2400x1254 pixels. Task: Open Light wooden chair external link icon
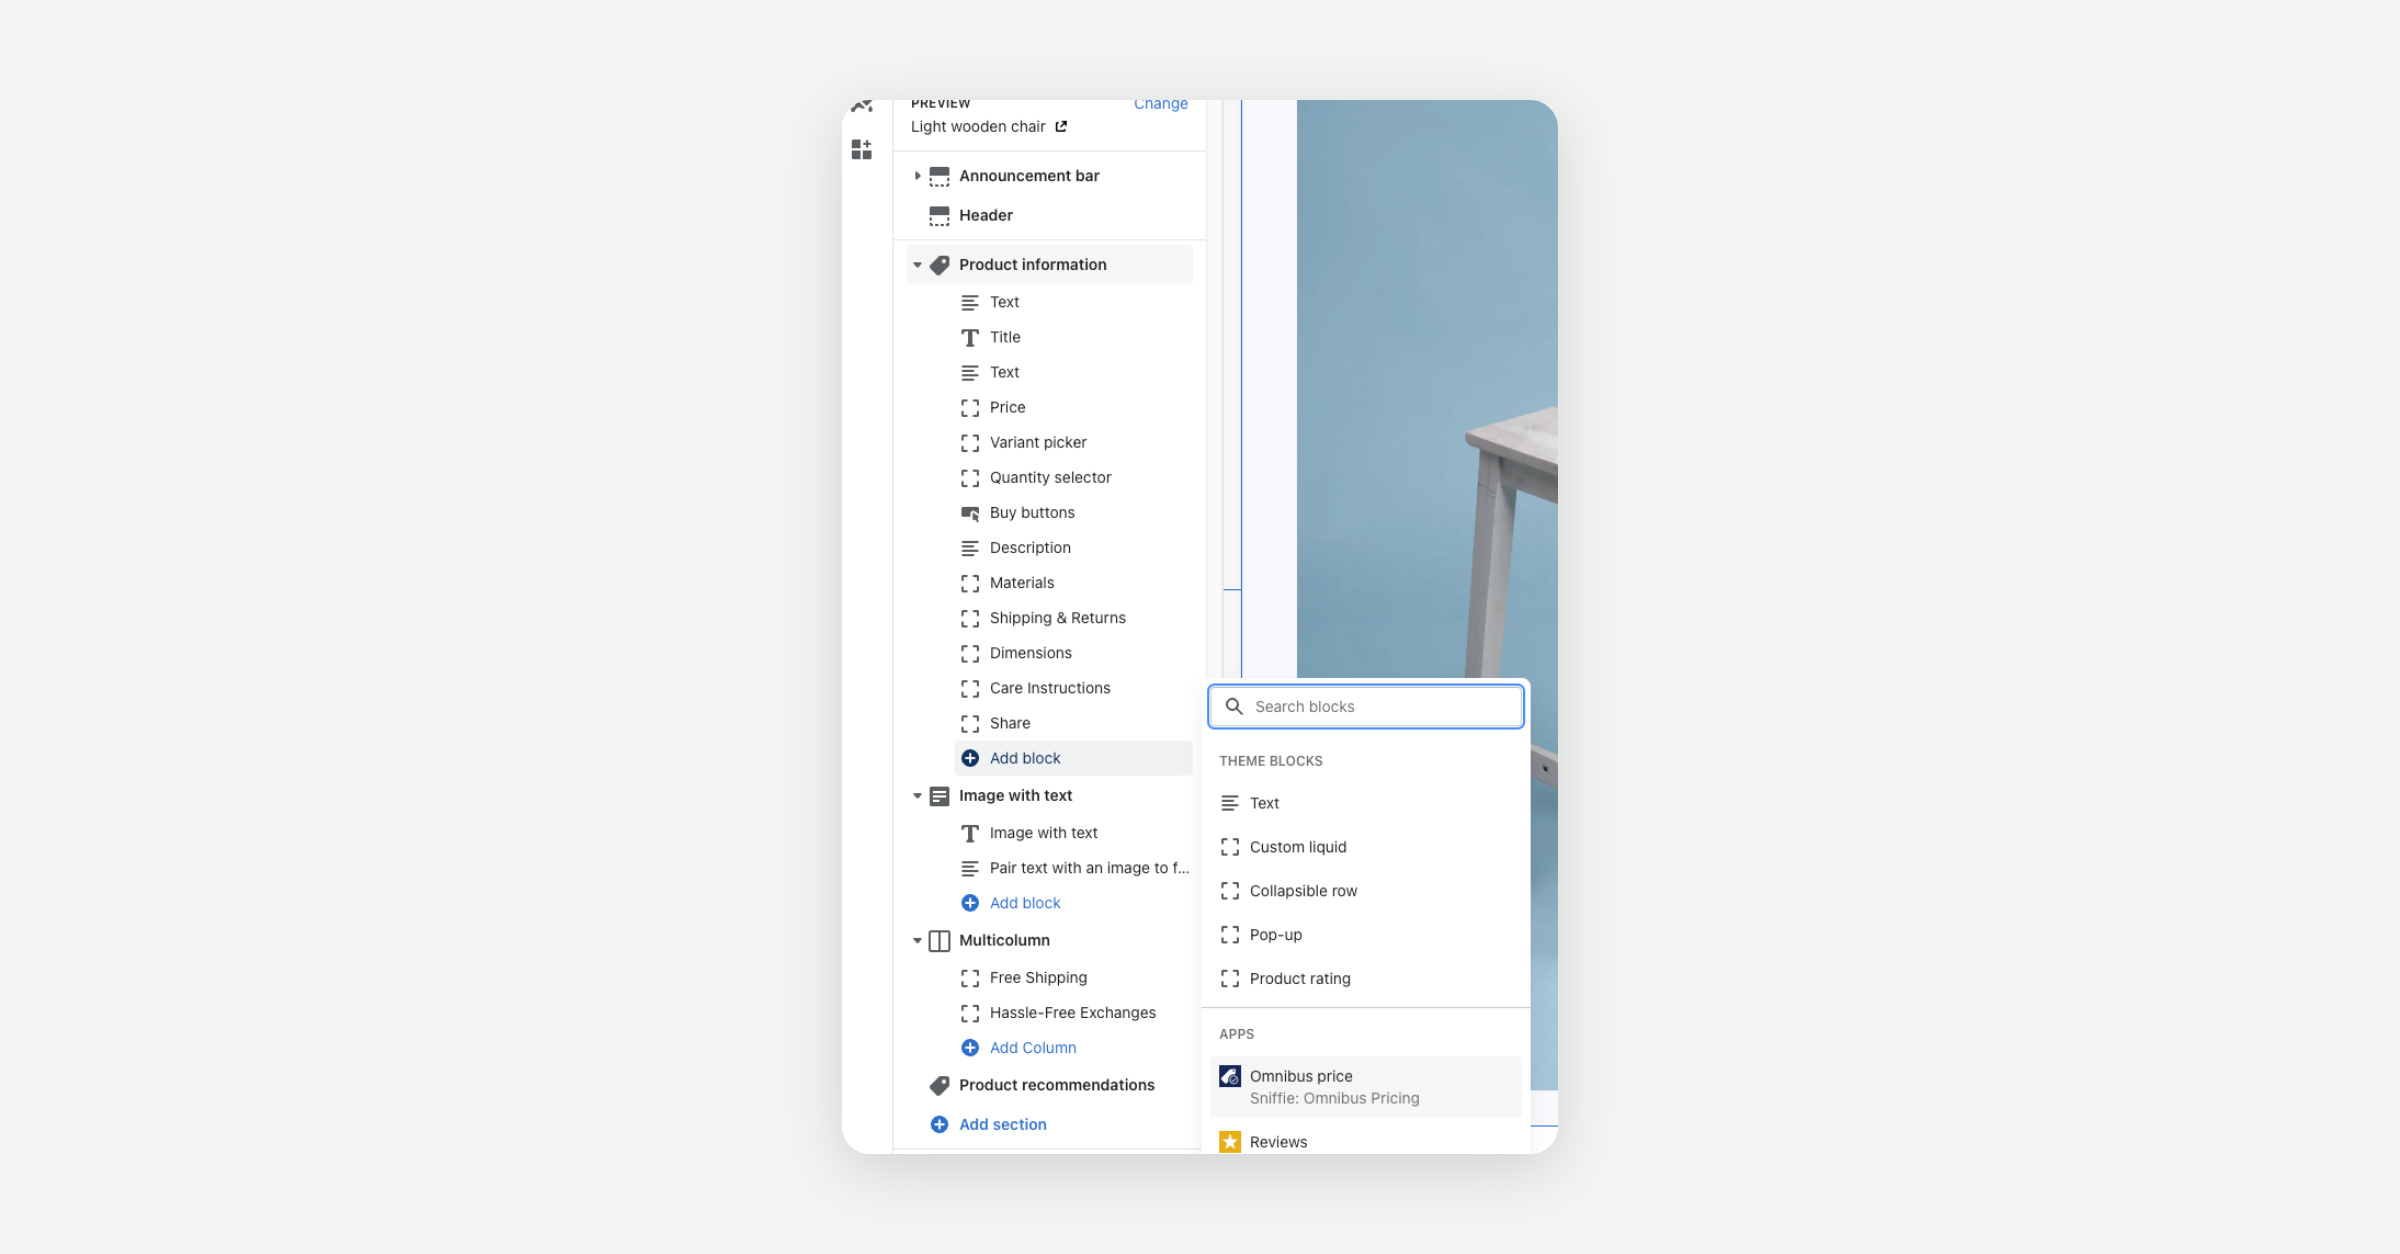point(1061,127)
